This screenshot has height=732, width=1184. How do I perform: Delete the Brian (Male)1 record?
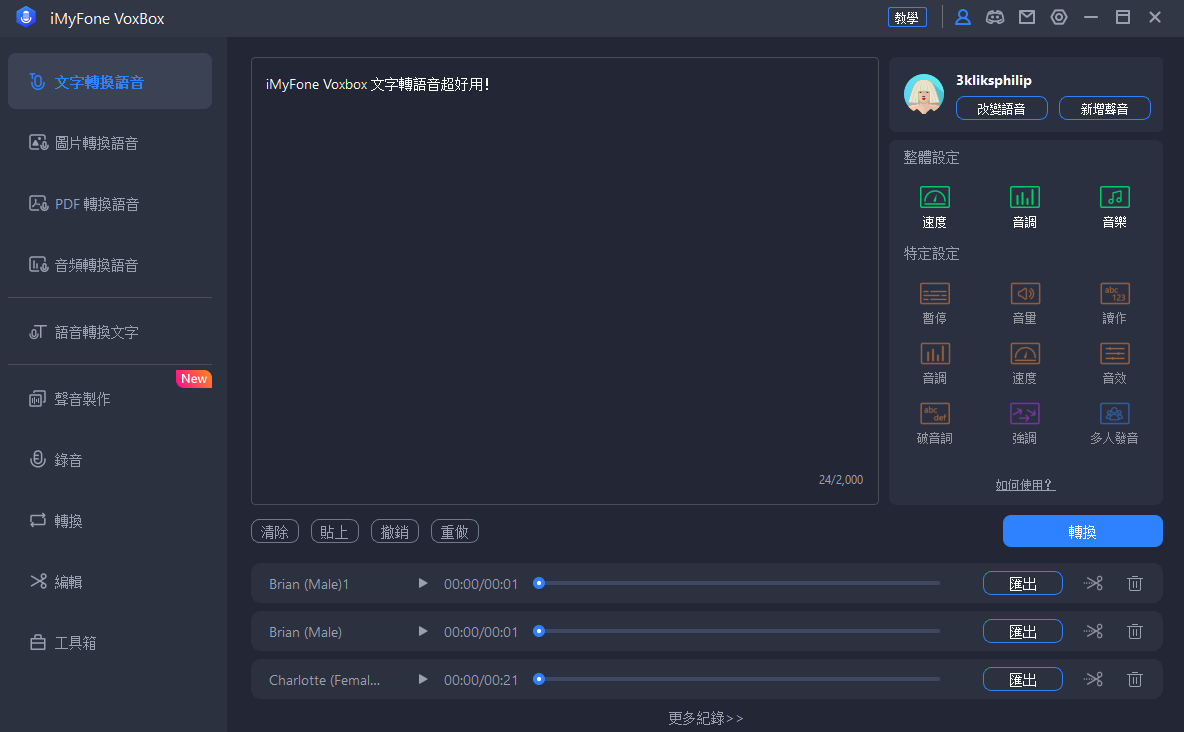pos(1134,583)
